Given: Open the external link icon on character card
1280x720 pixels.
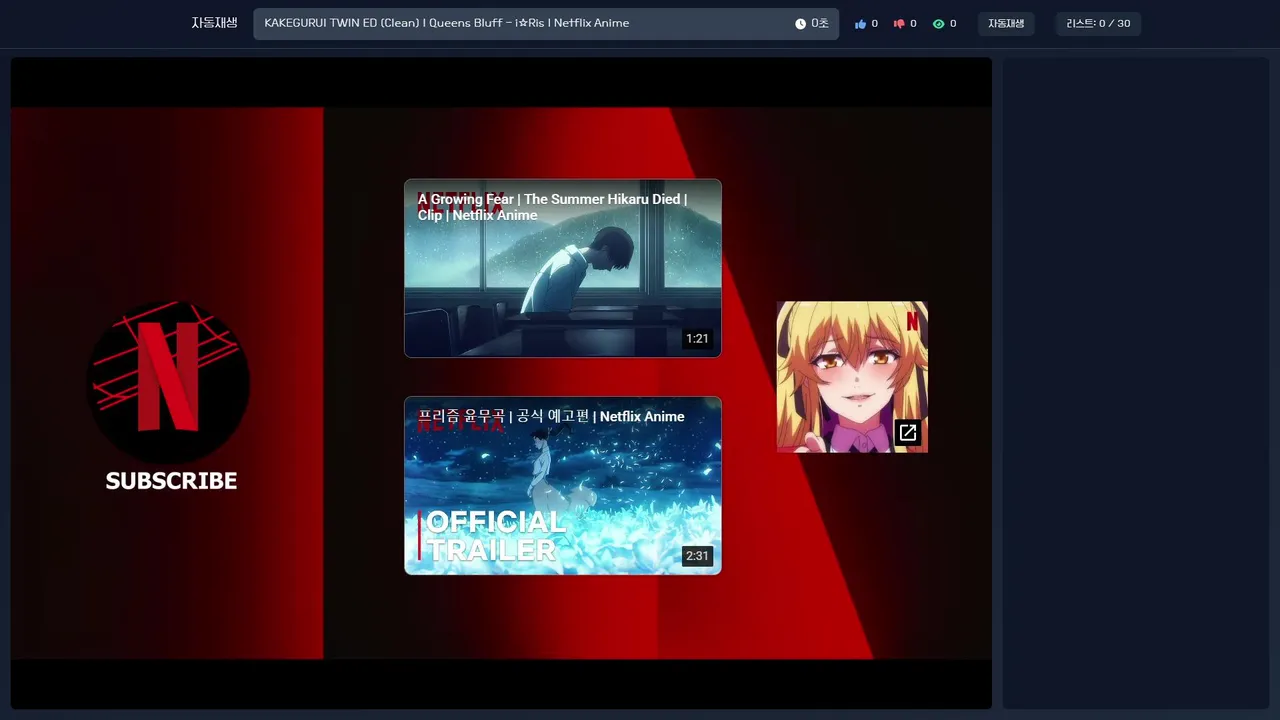Looking at the screenshot, I should coord(908,433).
